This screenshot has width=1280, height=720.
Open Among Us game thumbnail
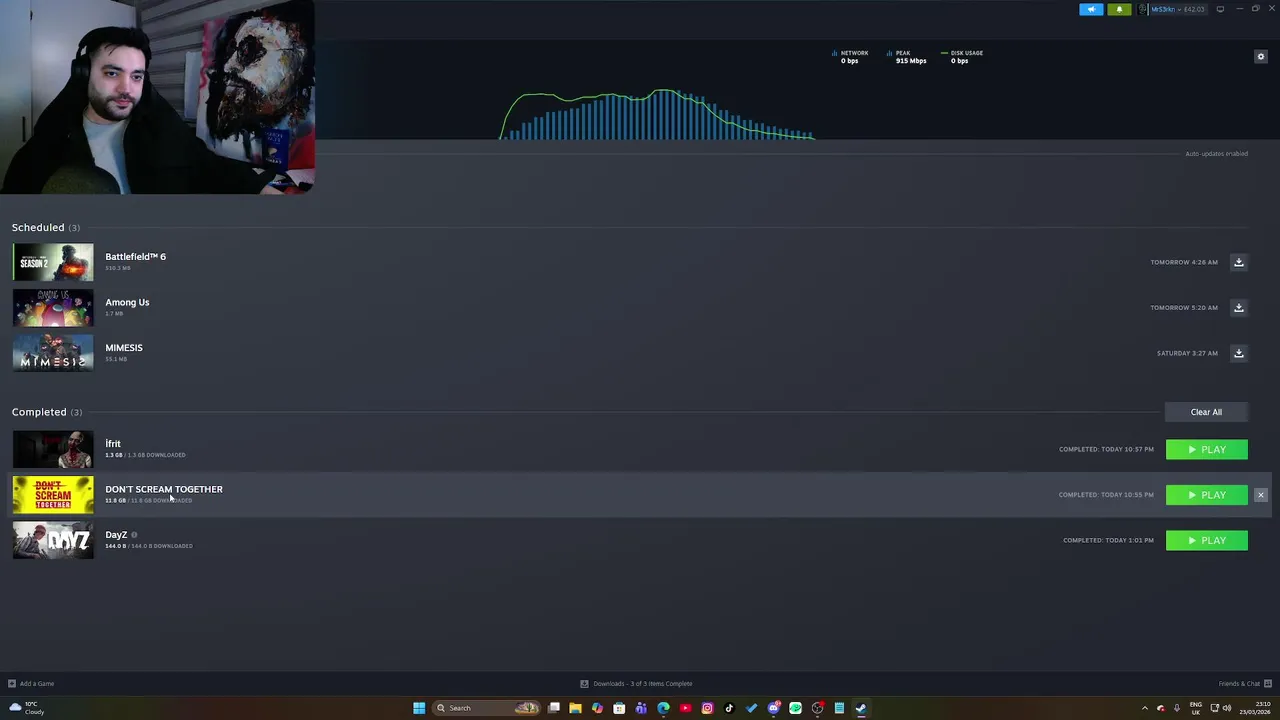(x=53, y=308)
